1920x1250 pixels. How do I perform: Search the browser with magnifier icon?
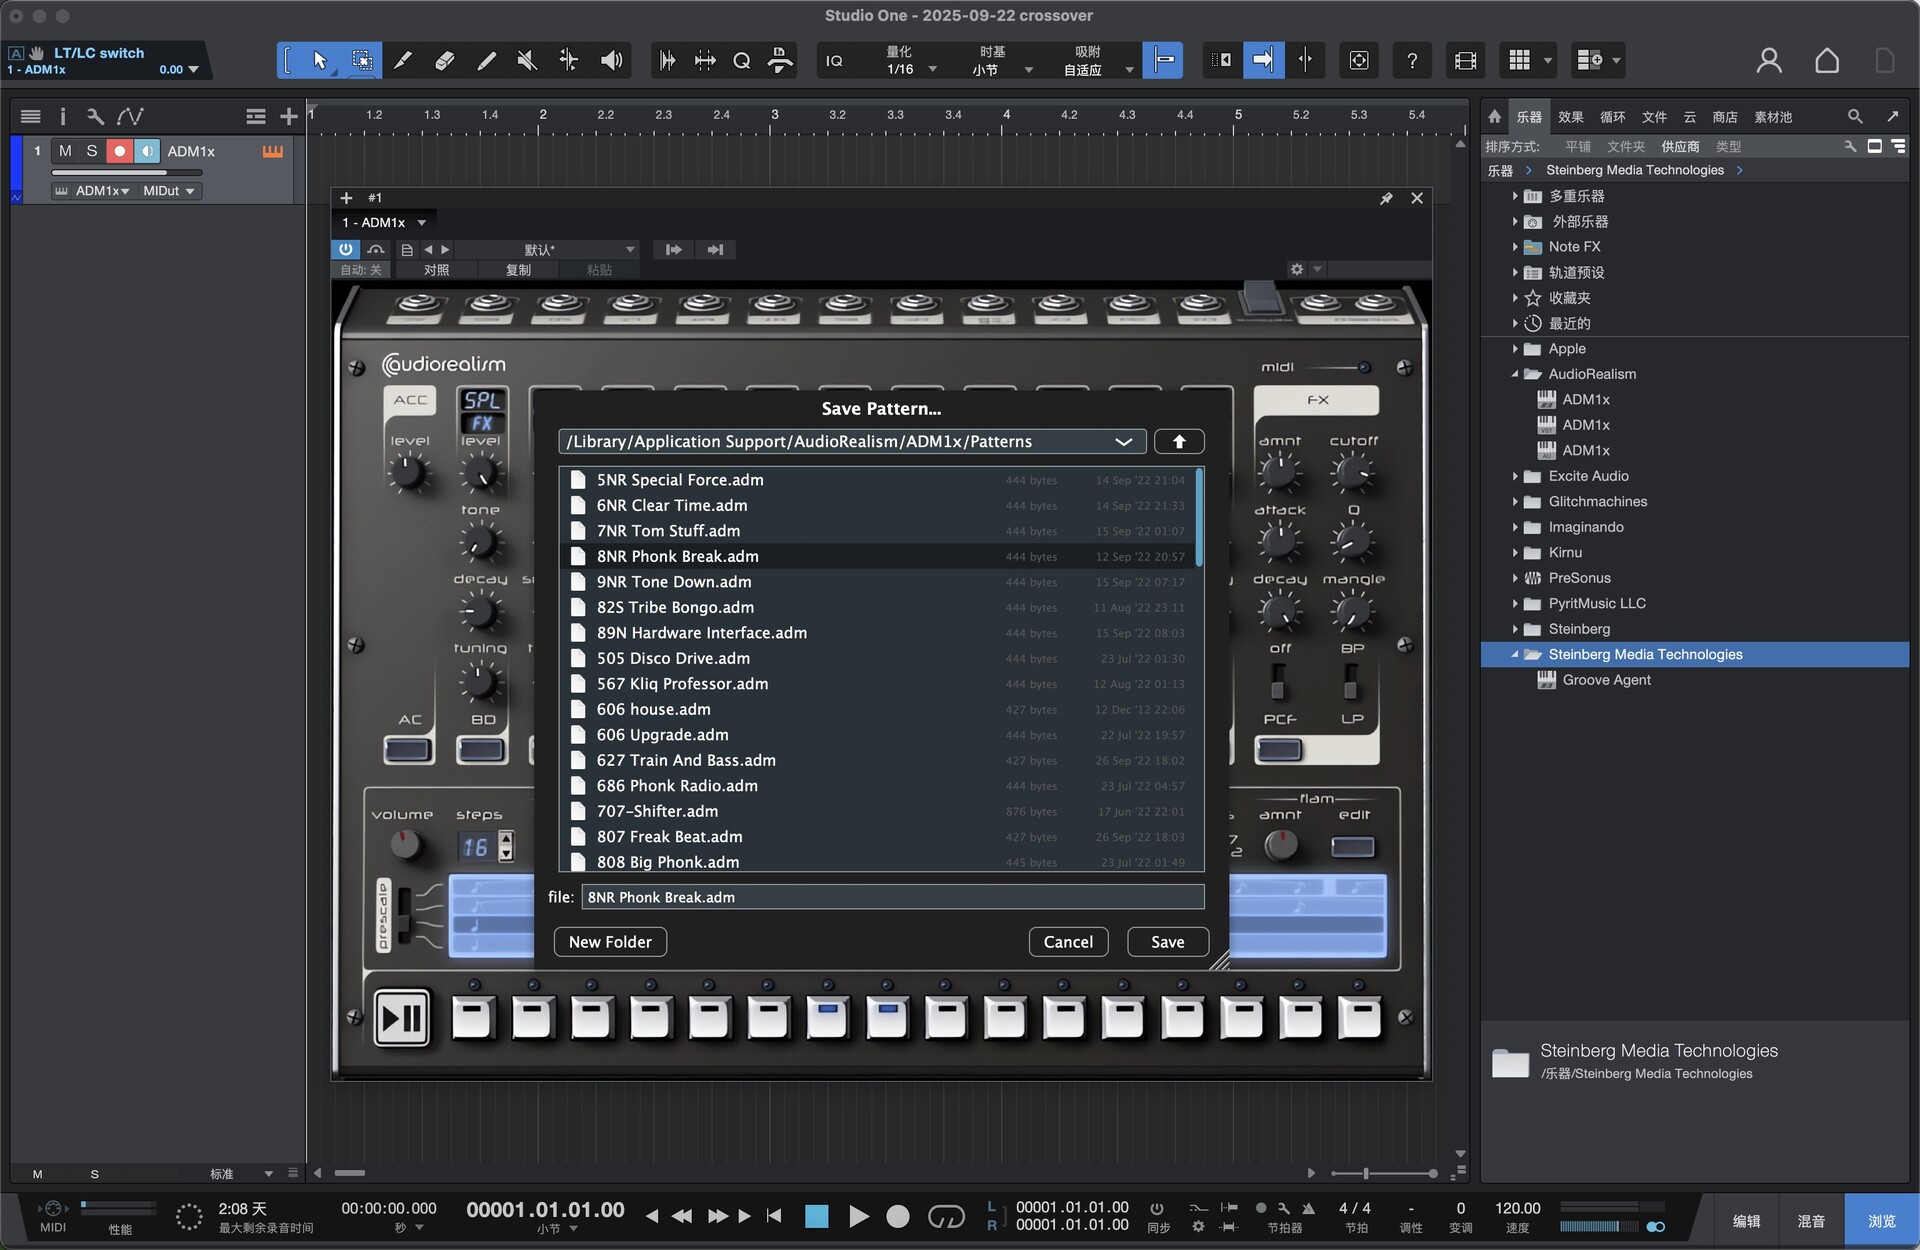(1855, 117)
